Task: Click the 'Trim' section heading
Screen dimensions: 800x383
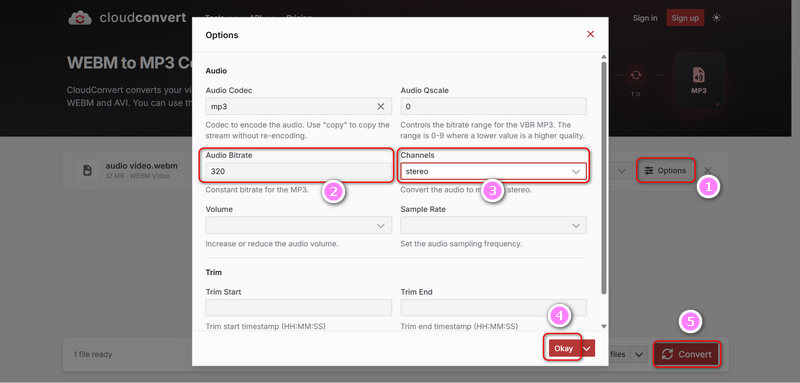Action: click(x=213, y=272)
